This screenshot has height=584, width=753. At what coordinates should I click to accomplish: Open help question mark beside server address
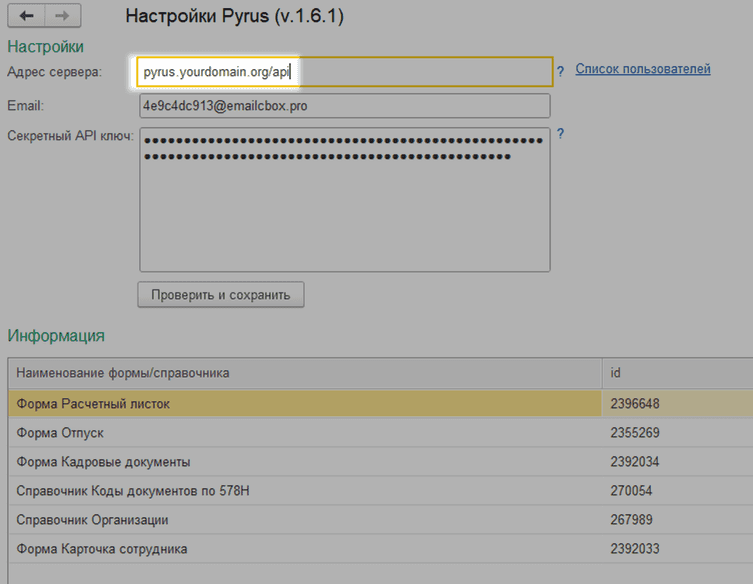point(561,71)
